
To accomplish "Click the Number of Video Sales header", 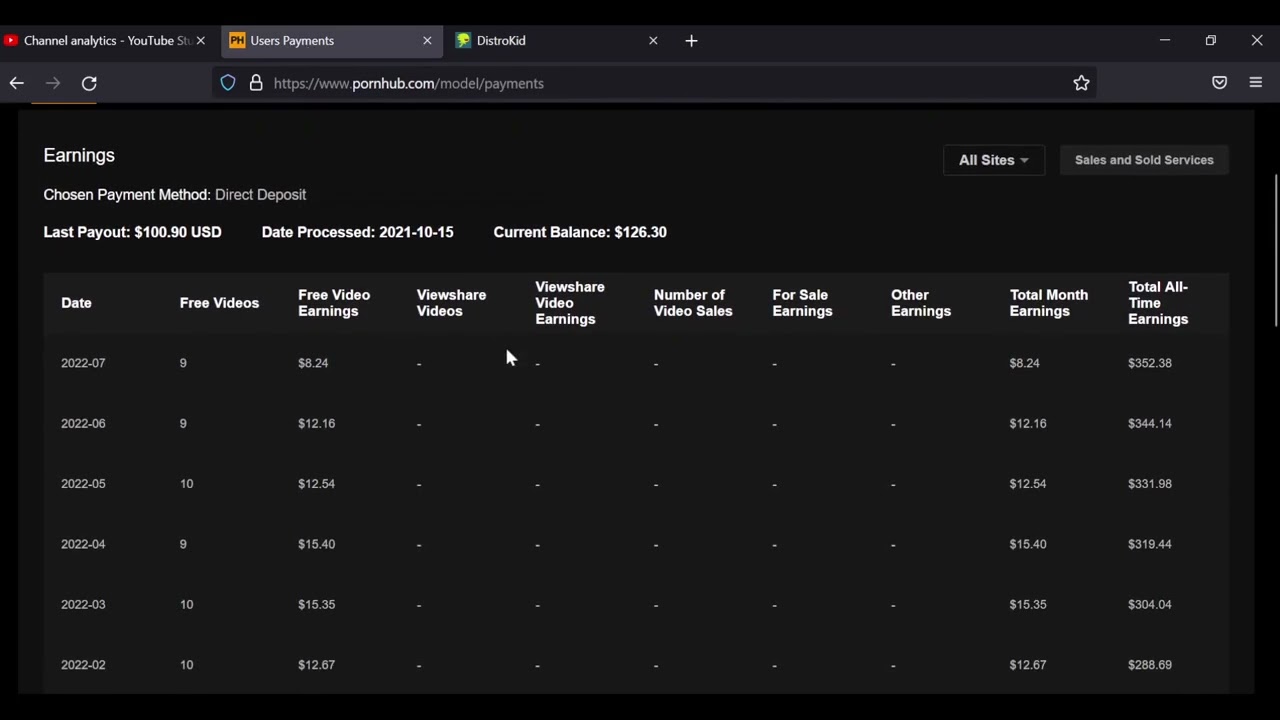I will 693,303.
